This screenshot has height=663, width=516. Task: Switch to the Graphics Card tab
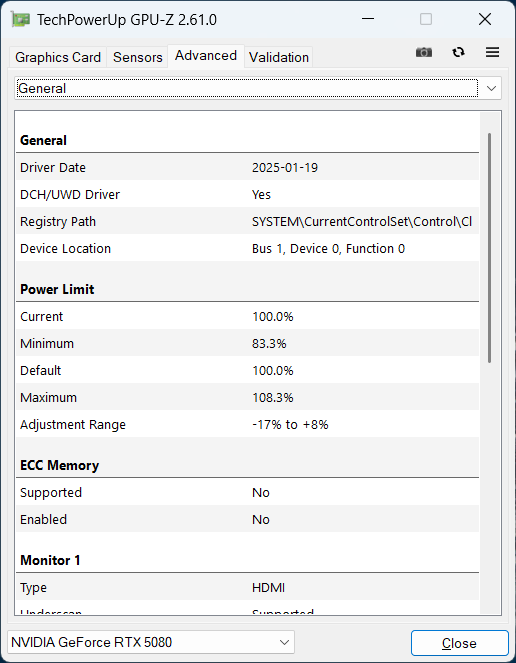click(58, 57)
